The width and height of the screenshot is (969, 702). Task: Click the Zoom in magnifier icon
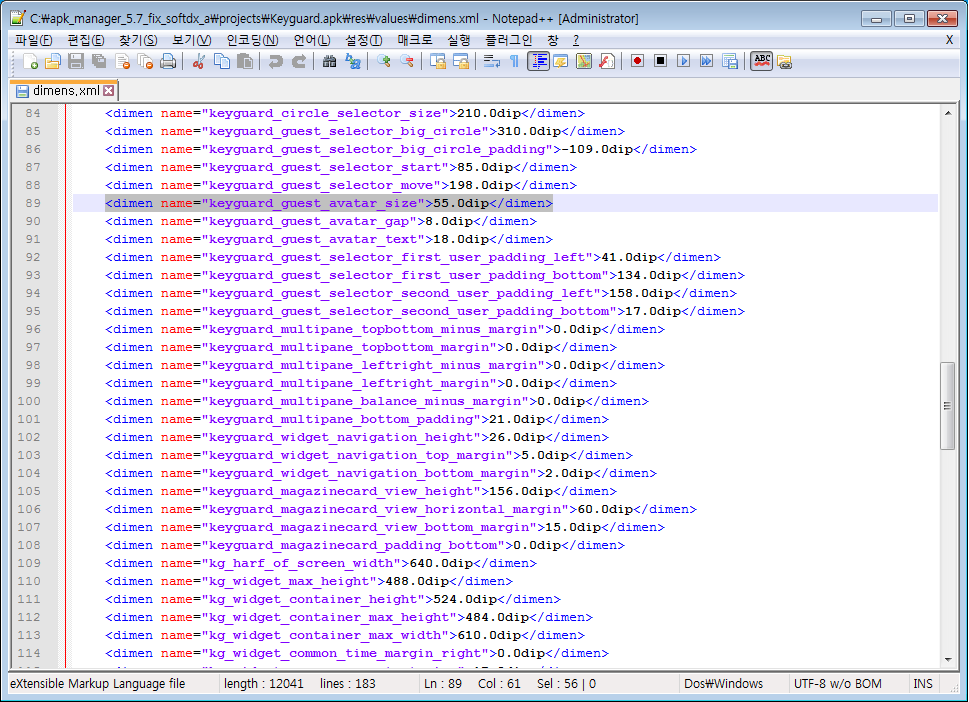pyautogui.click(x=385, y=62)
